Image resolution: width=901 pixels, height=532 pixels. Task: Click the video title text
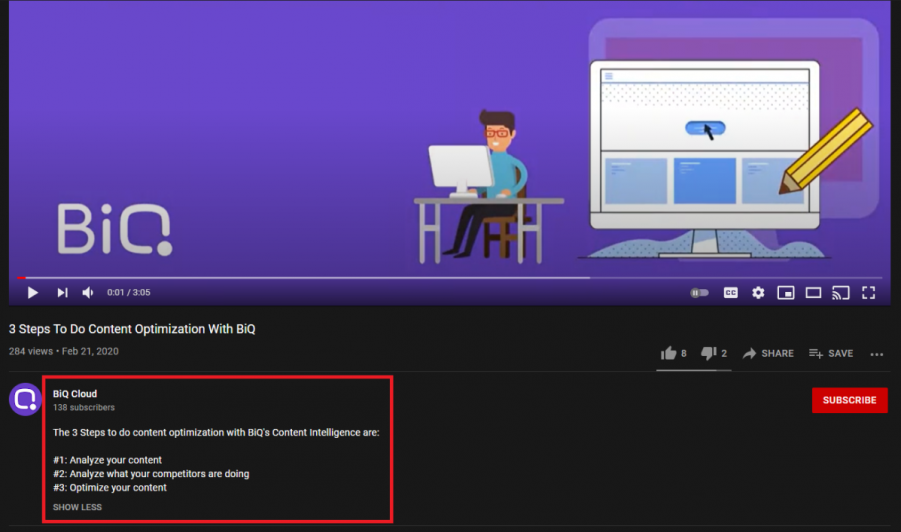tap(132, 329)
